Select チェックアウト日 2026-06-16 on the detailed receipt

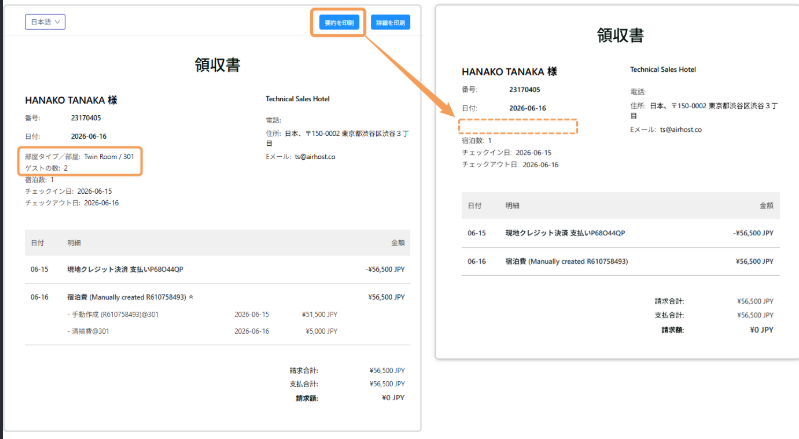click(x=72, y=203)
